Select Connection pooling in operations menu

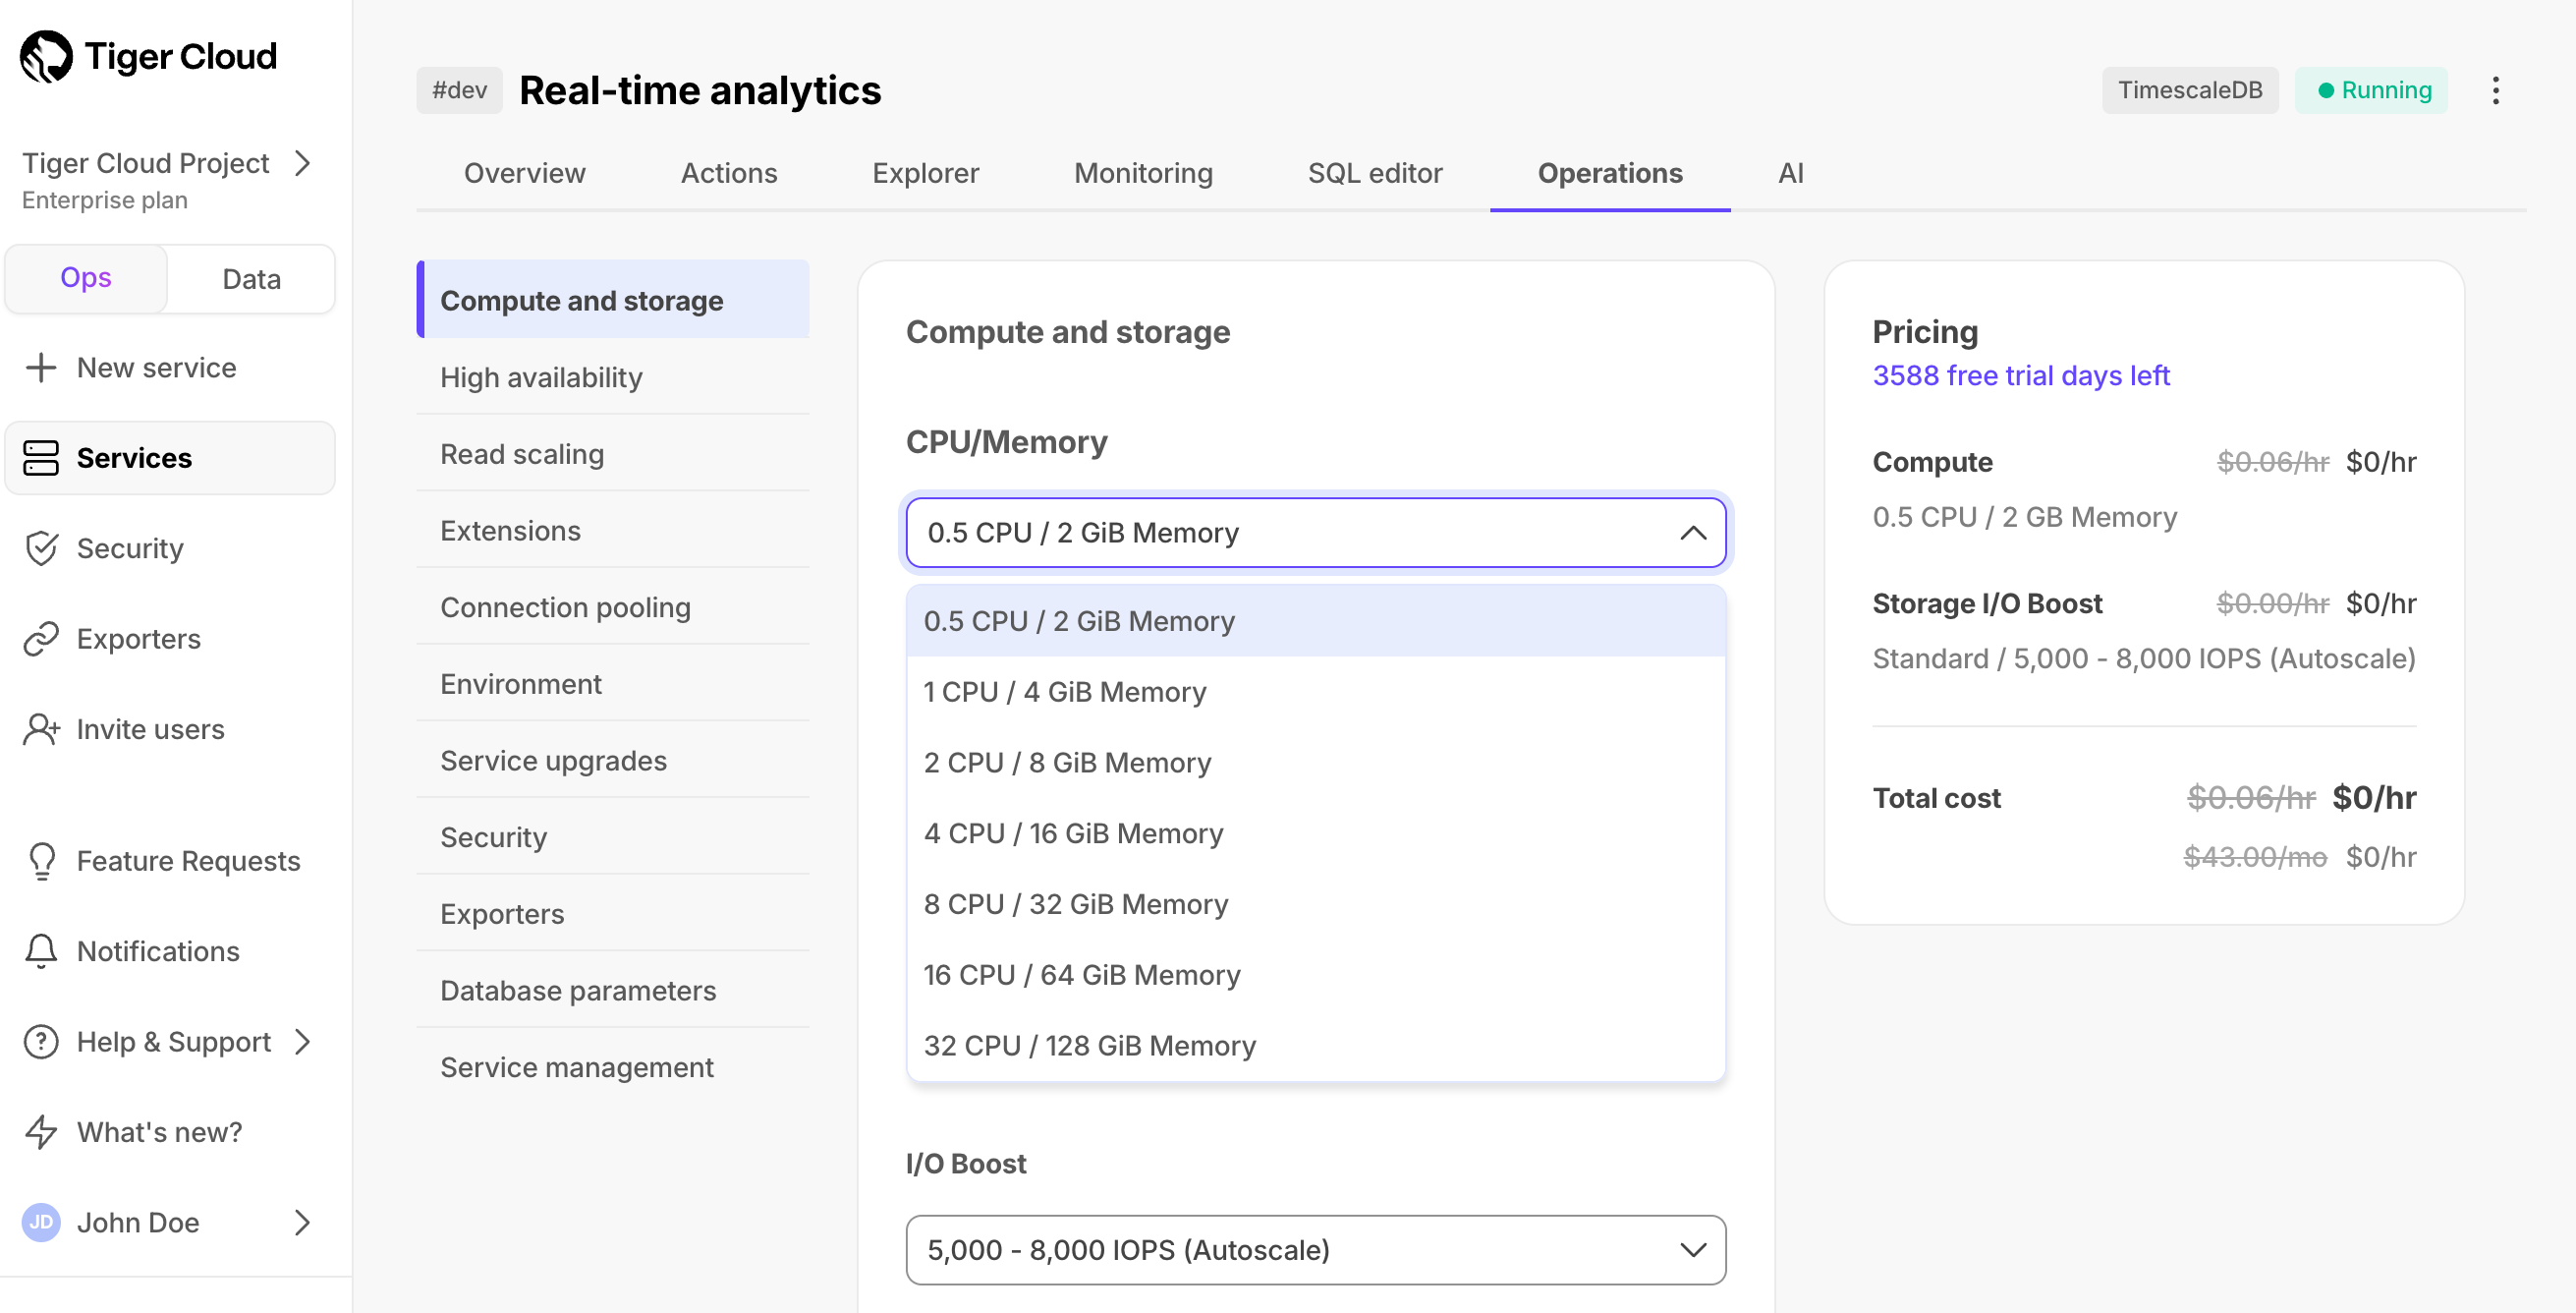pos(613,607)
